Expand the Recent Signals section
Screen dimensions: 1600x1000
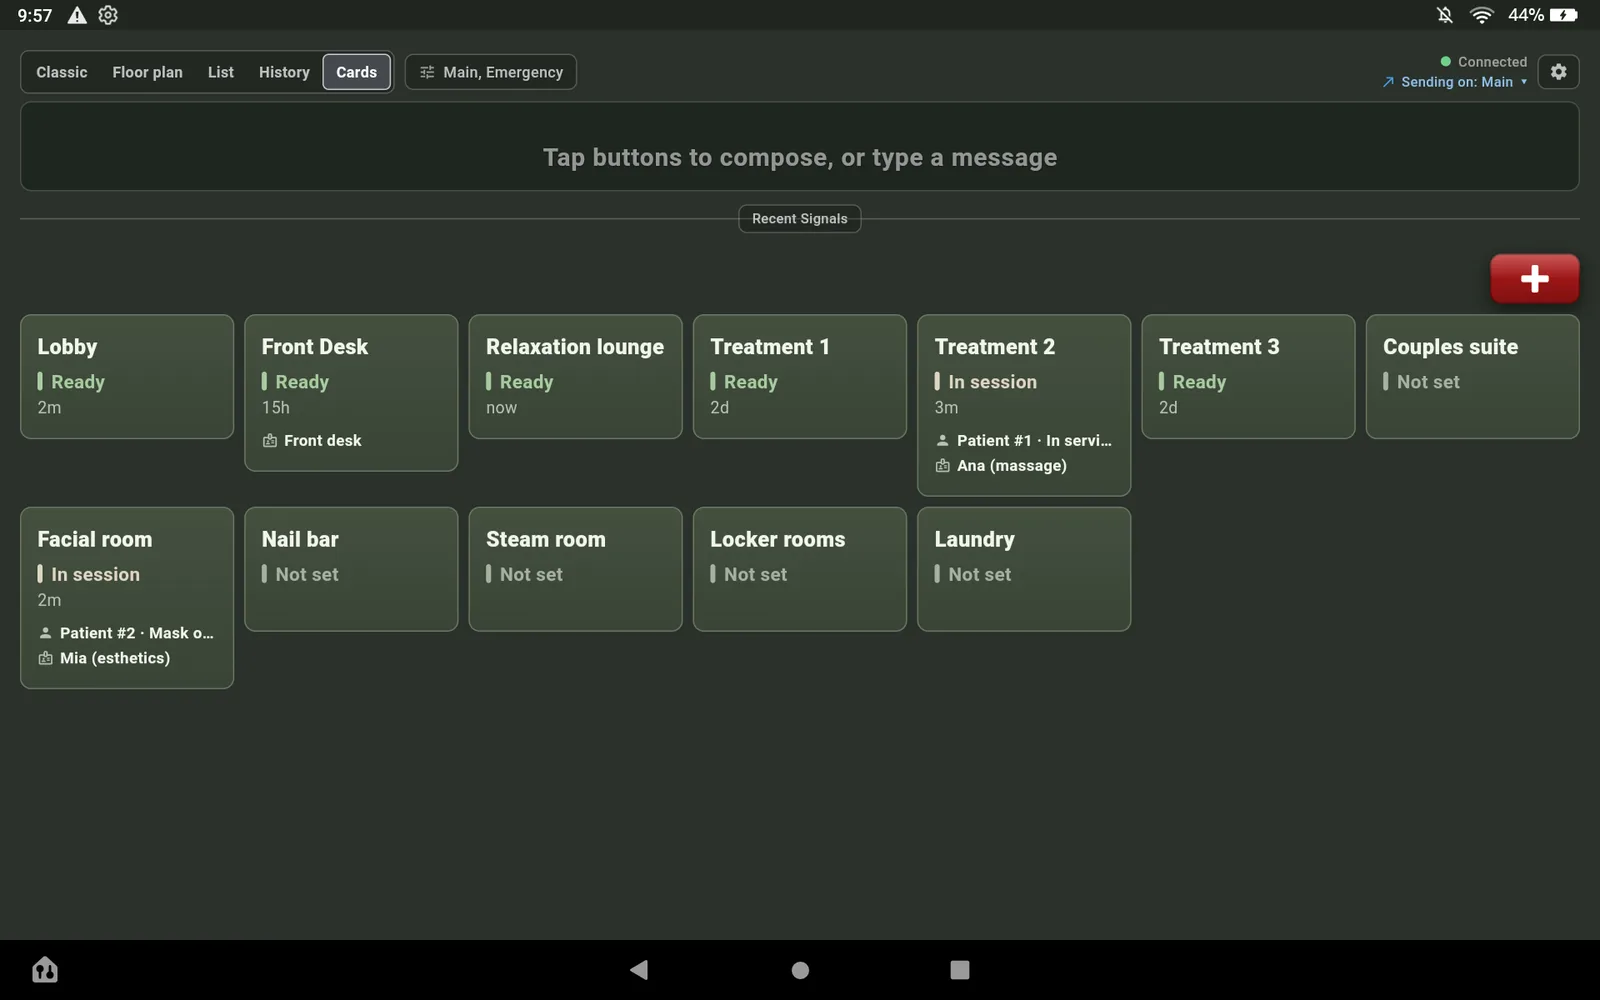tap(800, 218)
